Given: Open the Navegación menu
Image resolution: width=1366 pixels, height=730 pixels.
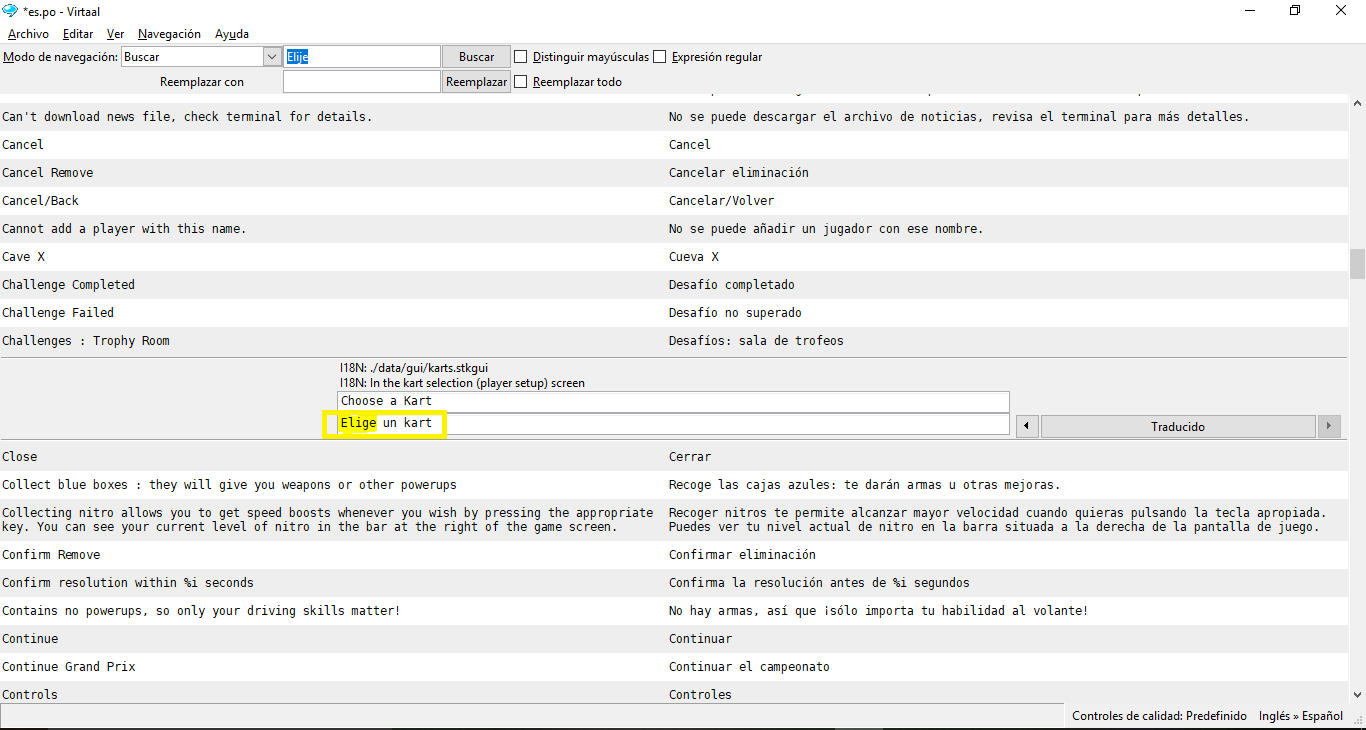Looking at the screenshot, I should pyautogui.click(x=168, y=33).
